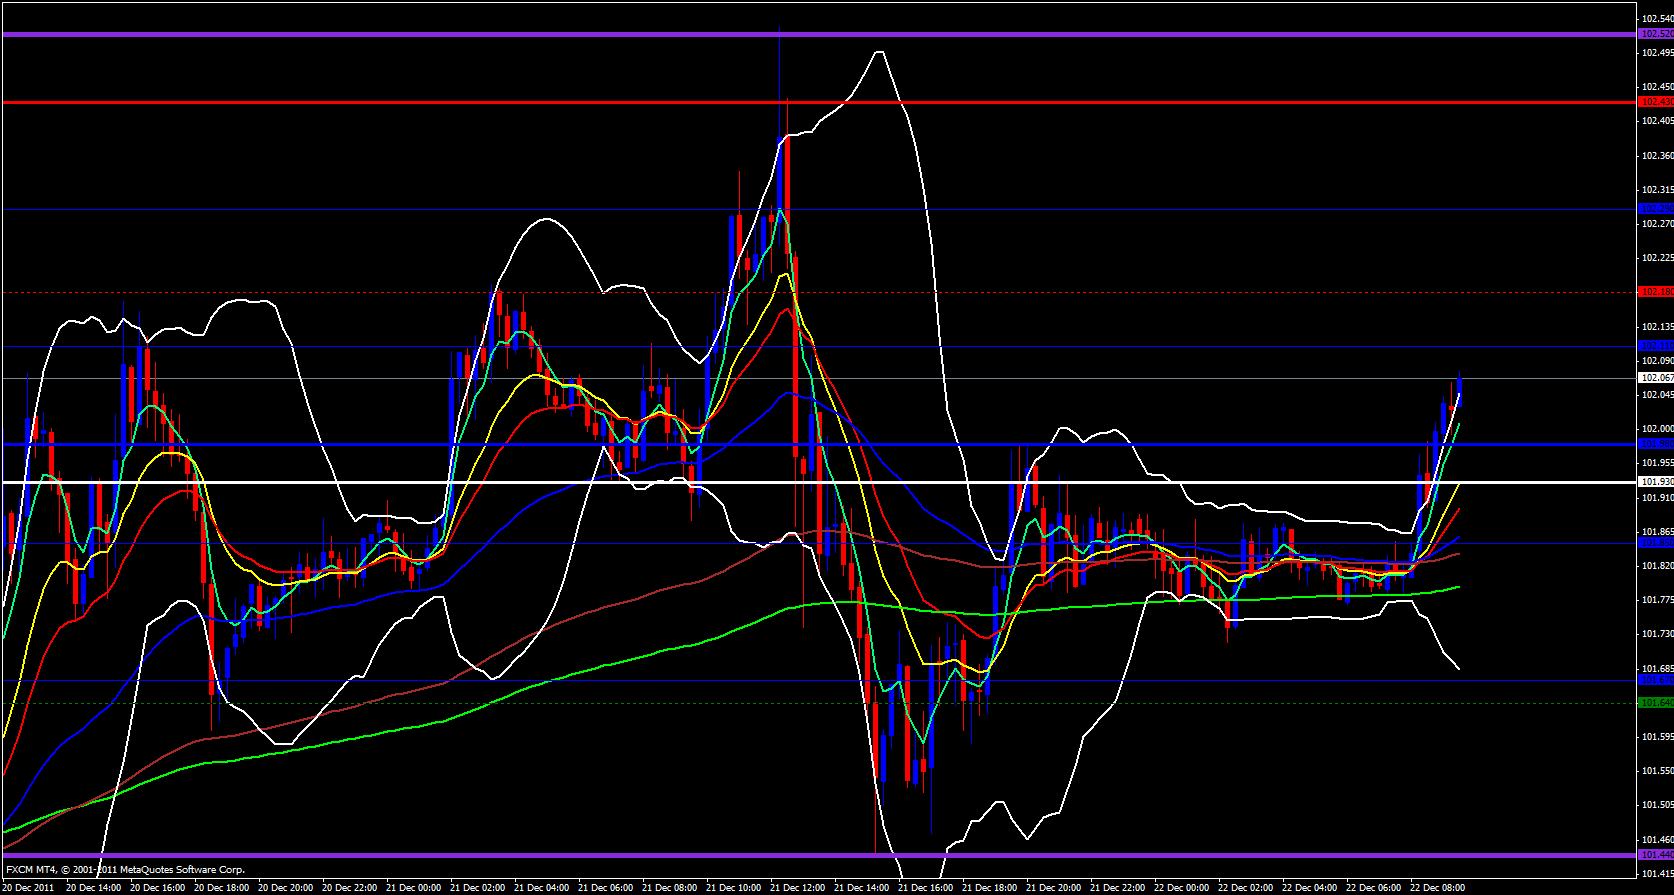Select the 101.955 price scale label

click(1657, 463)
